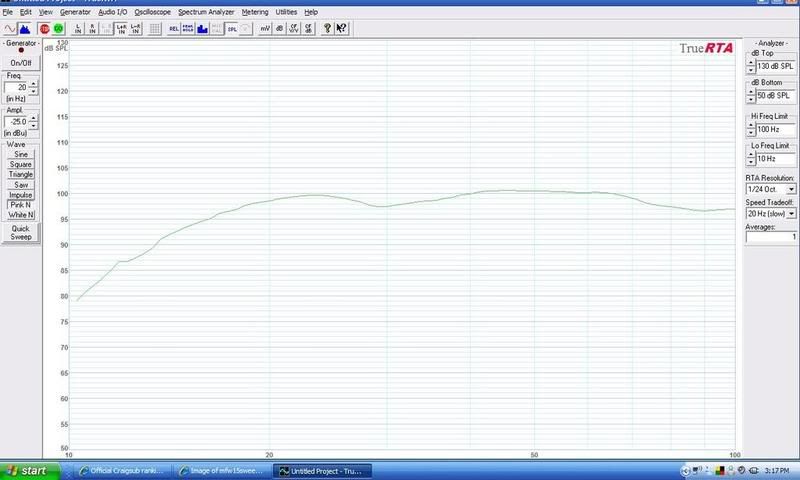Click the SPL toolbar icon
This screenshot has height=480, width=800.
(232, 29)
